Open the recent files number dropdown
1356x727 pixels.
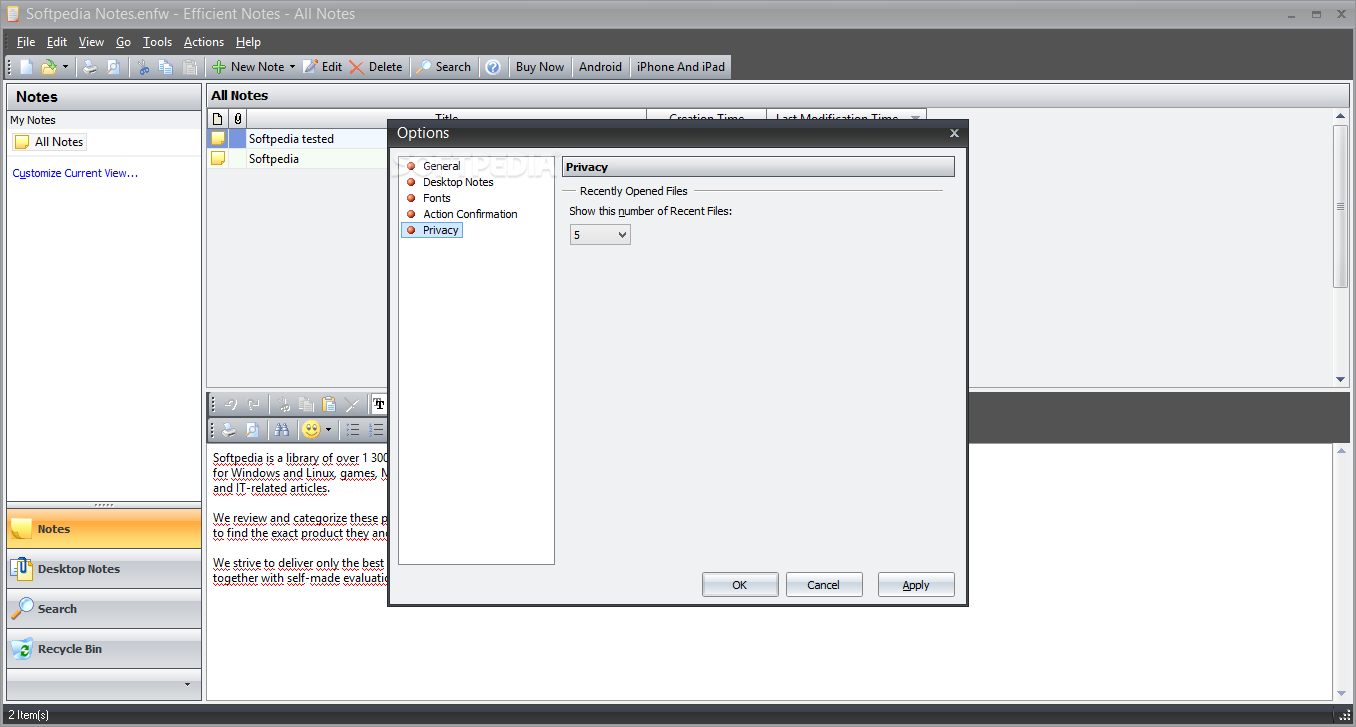coord(600,235)
